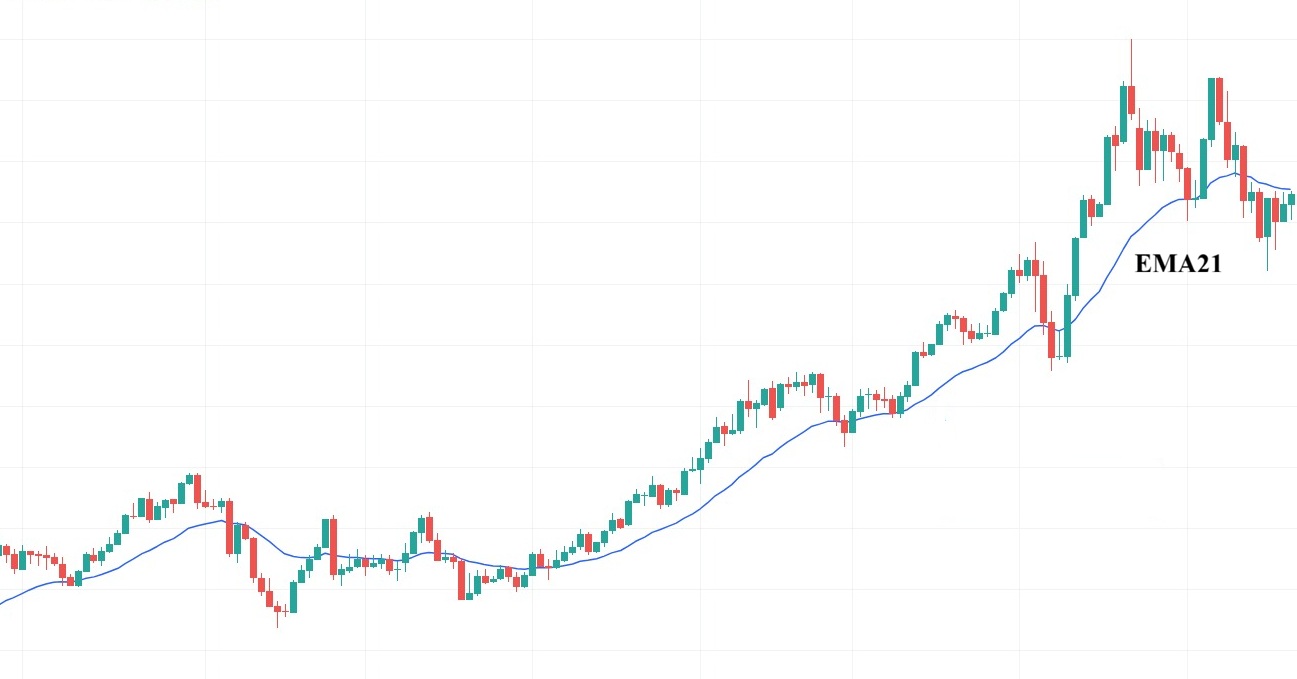
Task: Click the first red candle at left edge
Action: click(6, 550)
